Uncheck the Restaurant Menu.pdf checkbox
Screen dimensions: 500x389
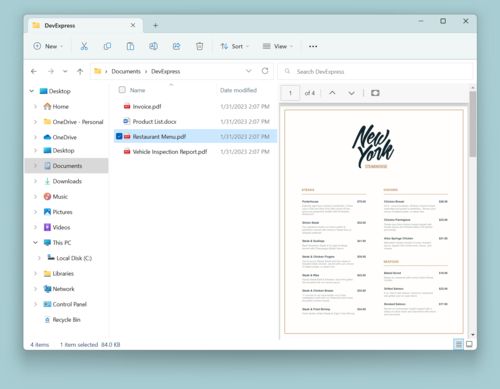pos(119,136)
